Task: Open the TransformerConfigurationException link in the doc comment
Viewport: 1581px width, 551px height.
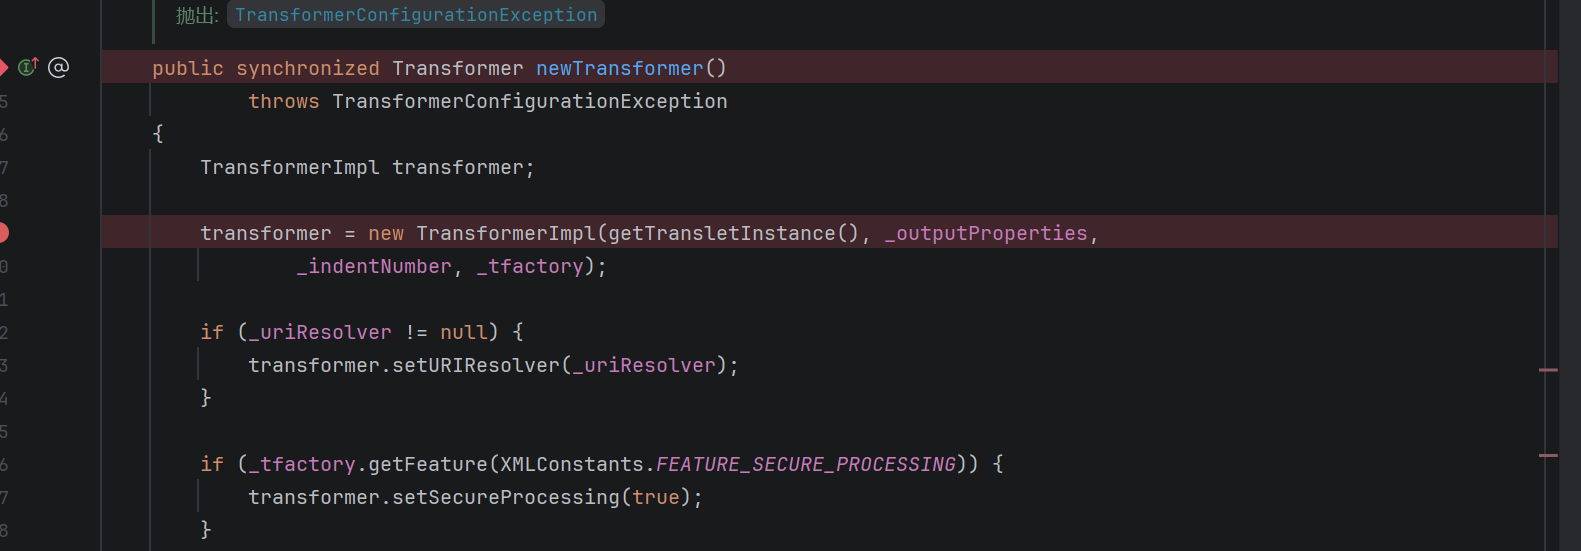Action: click(416, 15)
